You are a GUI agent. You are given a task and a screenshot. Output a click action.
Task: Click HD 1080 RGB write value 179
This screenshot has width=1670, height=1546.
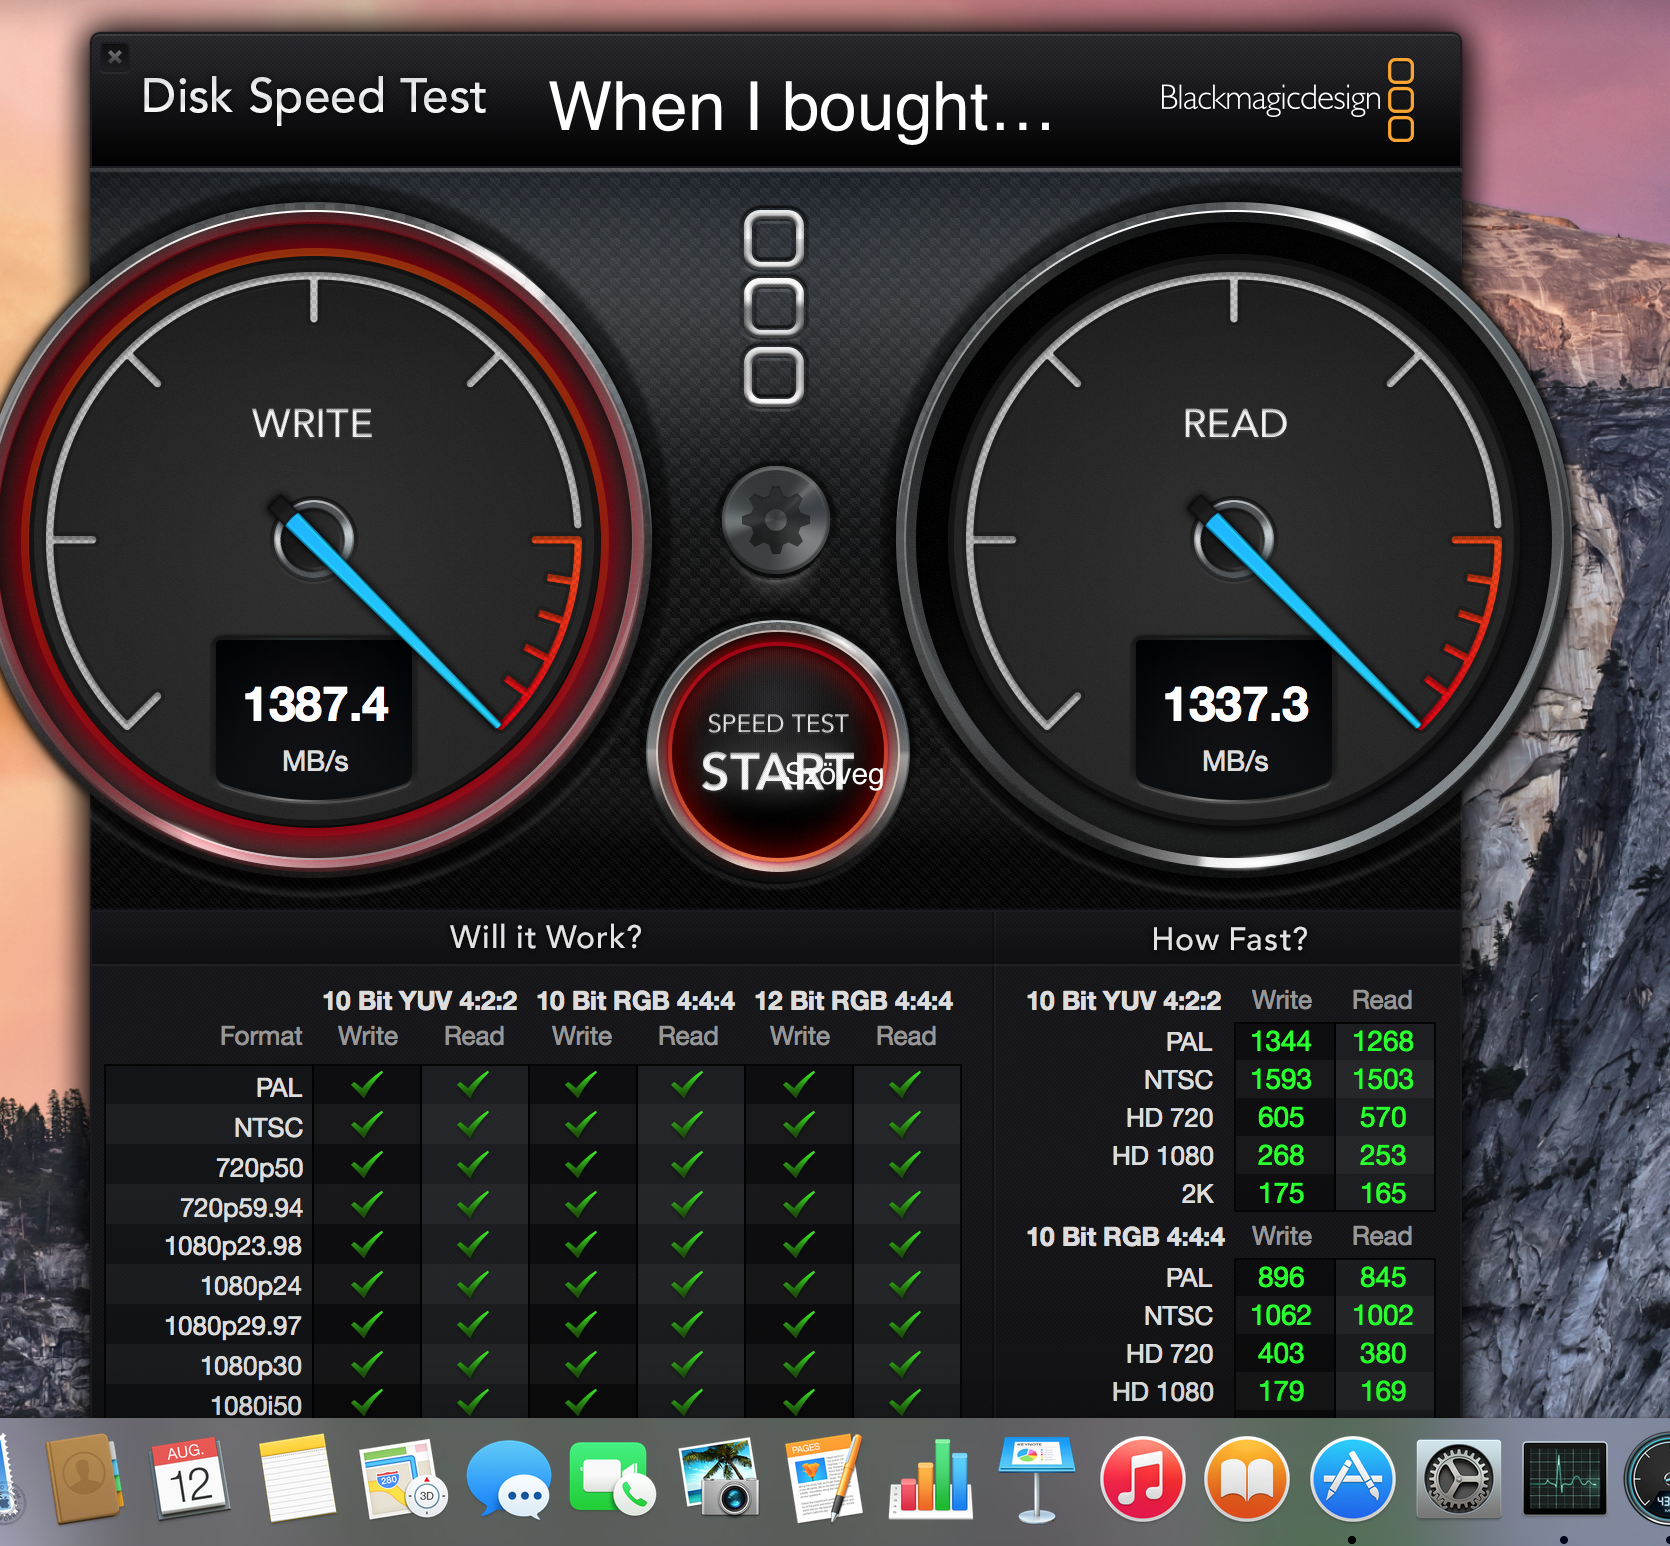(x=1281, y=1391)
